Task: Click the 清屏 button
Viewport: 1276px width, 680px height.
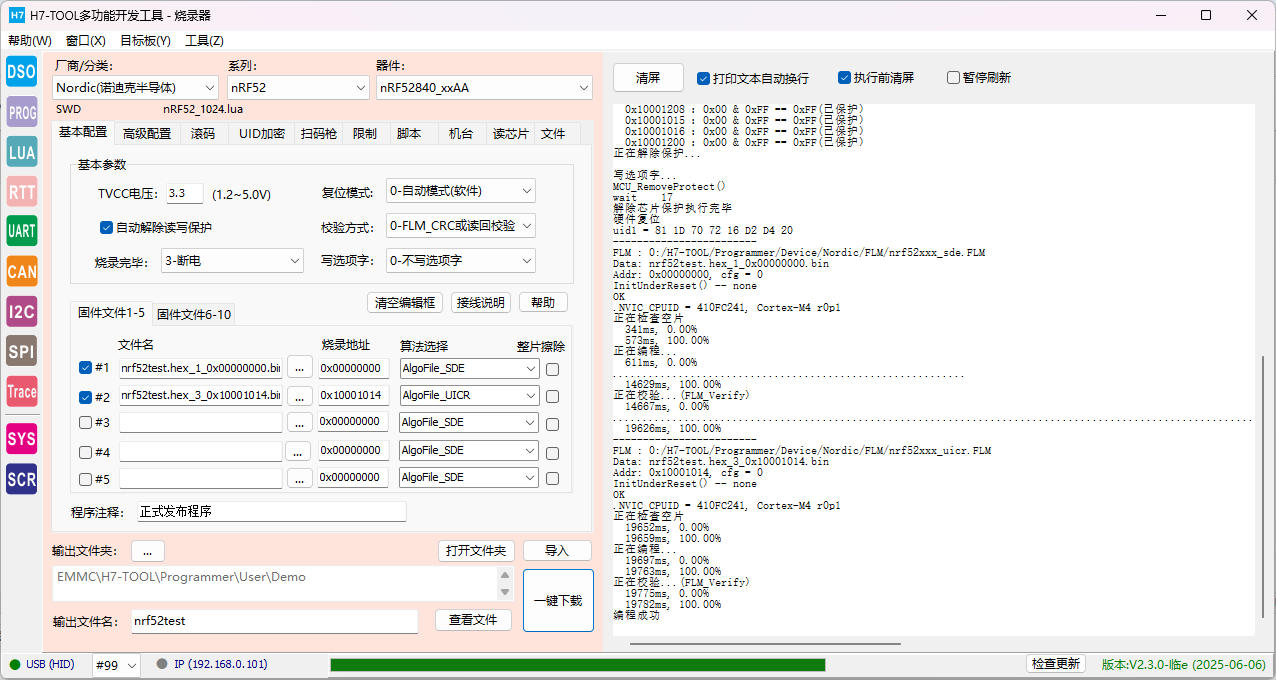Action: pyautogui.click(x=648, y=78)
